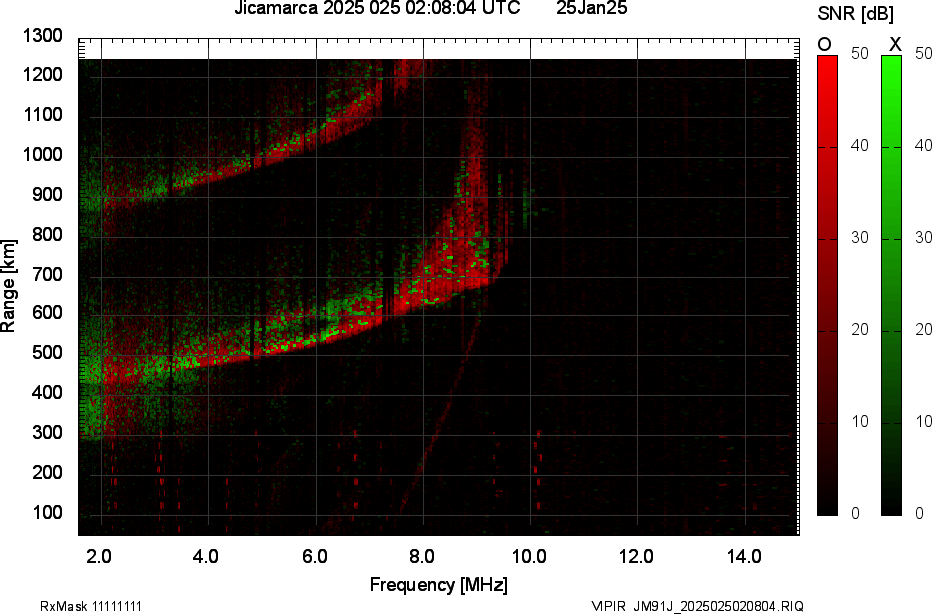The height and width of the screenshot is (614, 932).
Task: Click the '900' range tick label
Action: tap(47, 194)
